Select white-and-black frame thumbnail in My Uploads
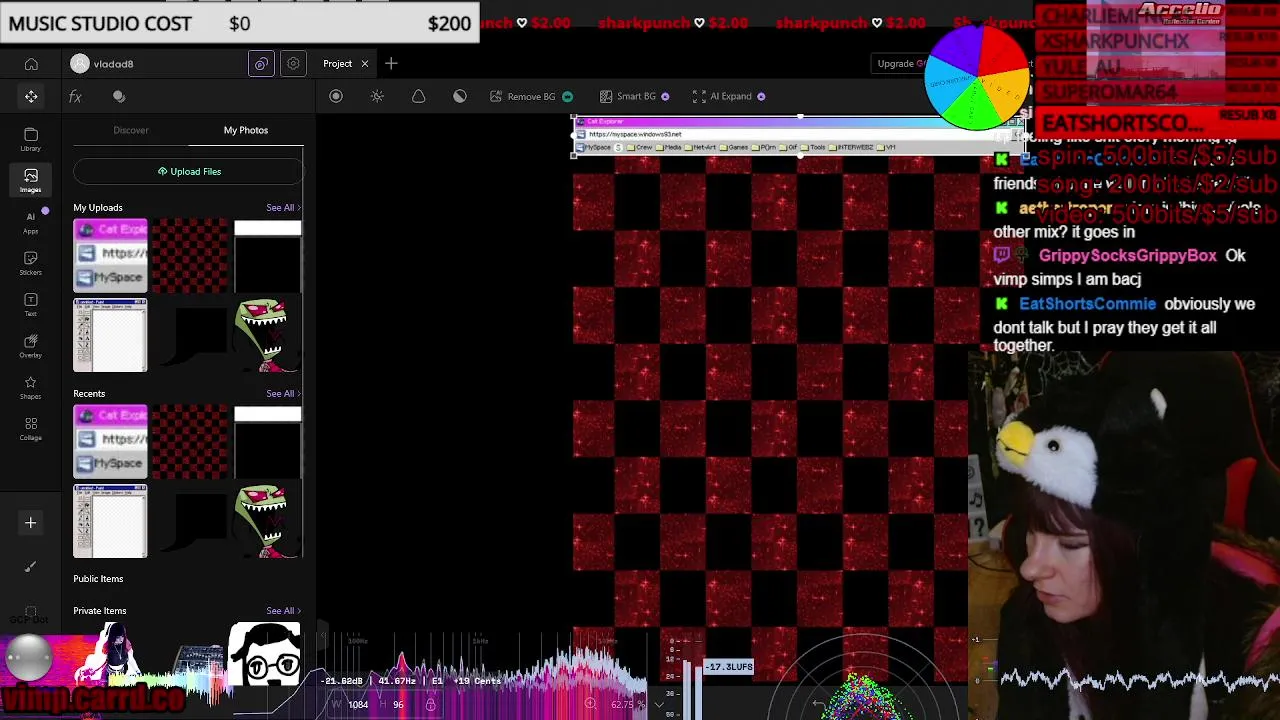The image size is (1280, 720). (267, 255)
